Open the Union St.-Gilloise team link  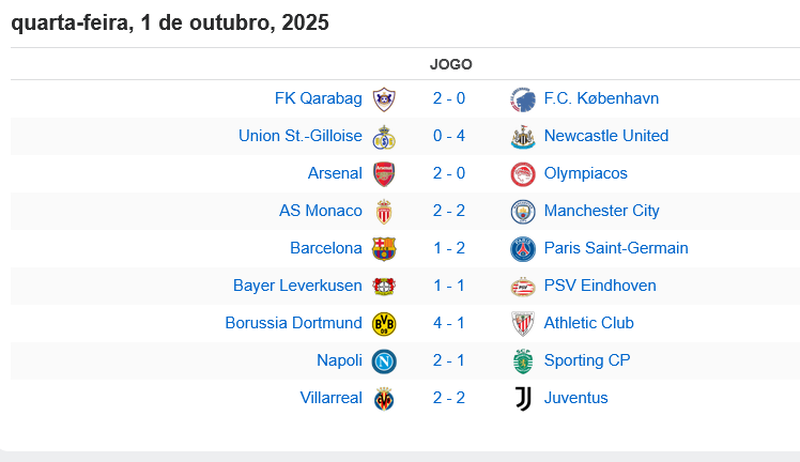point(300,136)
